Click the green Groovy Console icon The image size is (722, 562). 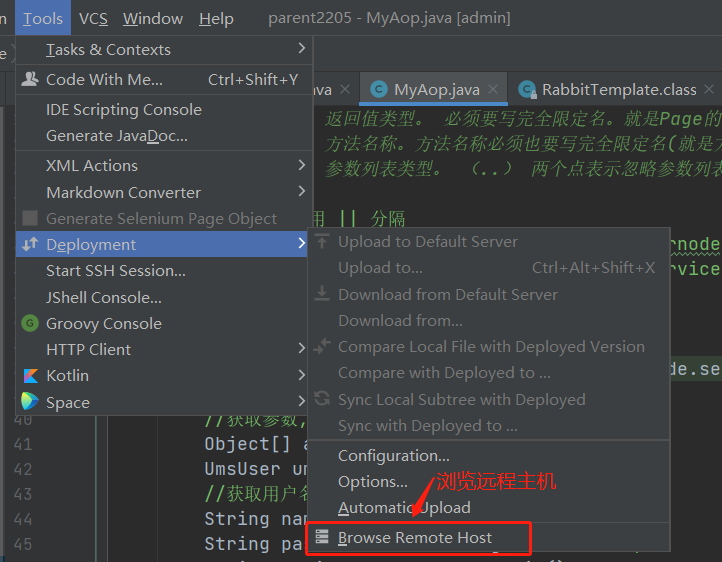(x=30, y=323)
